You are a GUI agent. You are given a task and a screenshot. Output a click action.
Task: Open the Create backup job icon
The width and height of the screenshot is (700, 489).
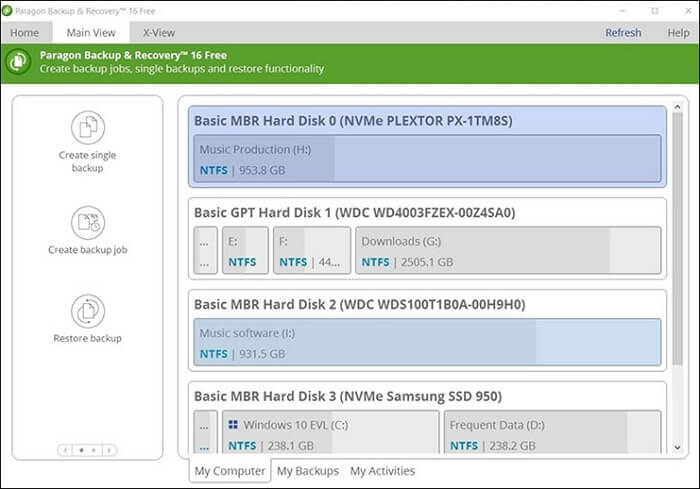[x=88, y=222]
